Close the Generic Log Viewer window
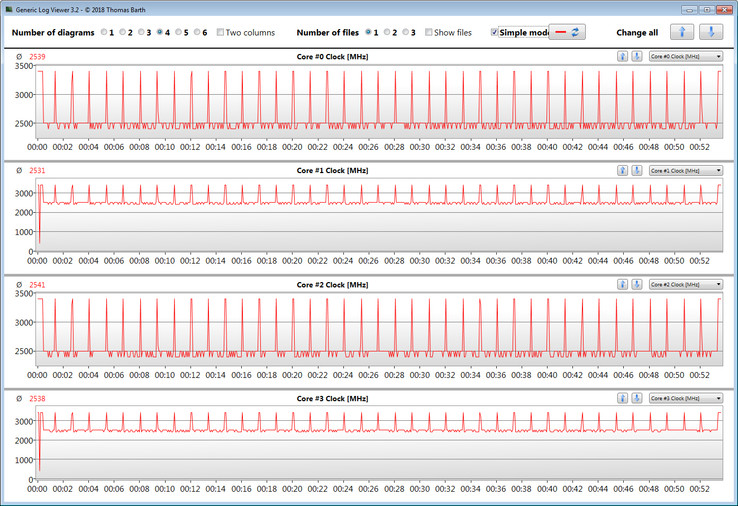Screen dimensions: 738x506 [724, 9]
